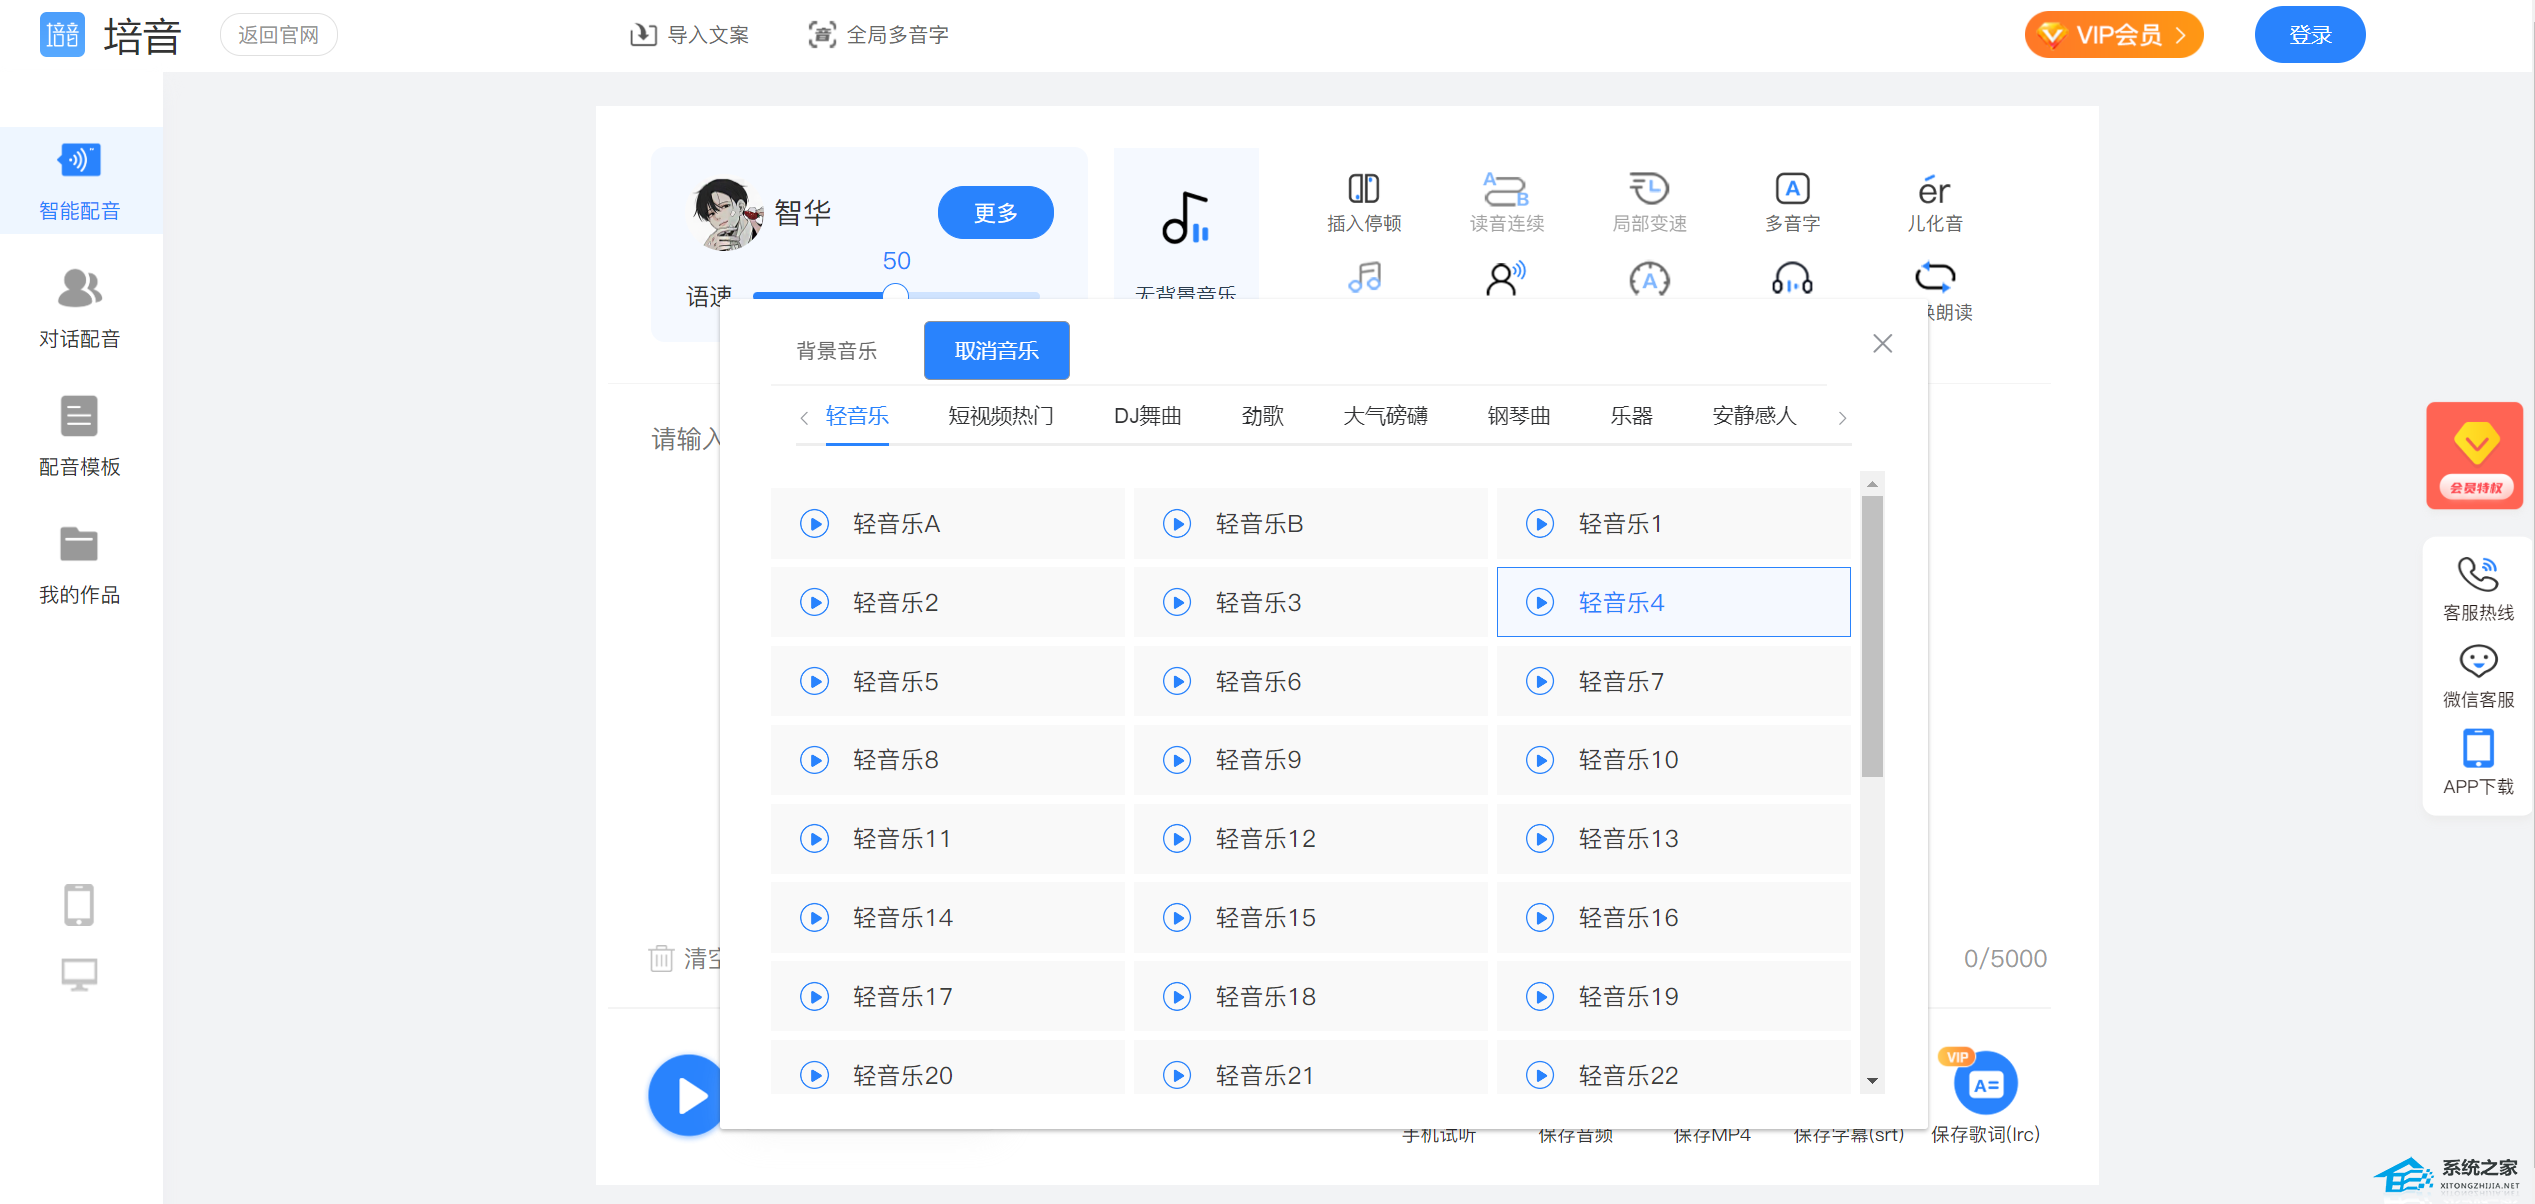This screenshot has width=2535, height=1204.
Task: Select the 多音字 polyphone tool icon
Action: click(x=1791, y=189)
